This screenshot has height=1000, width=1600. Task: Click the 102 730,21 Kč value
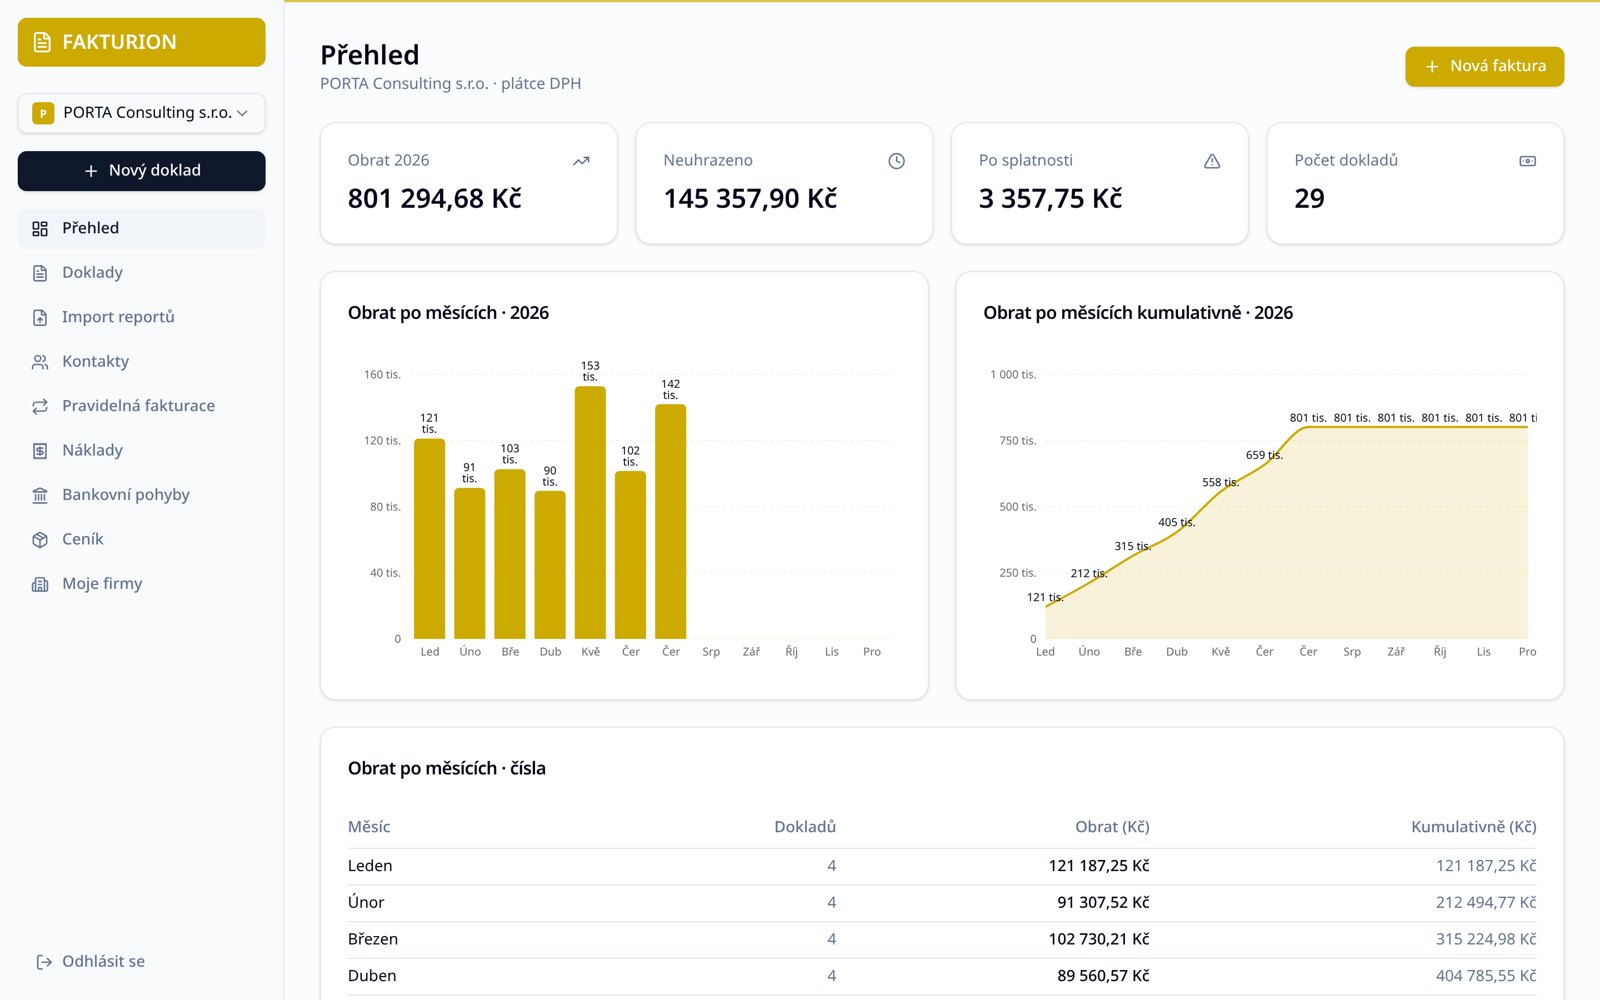[x=1099, y=939]
